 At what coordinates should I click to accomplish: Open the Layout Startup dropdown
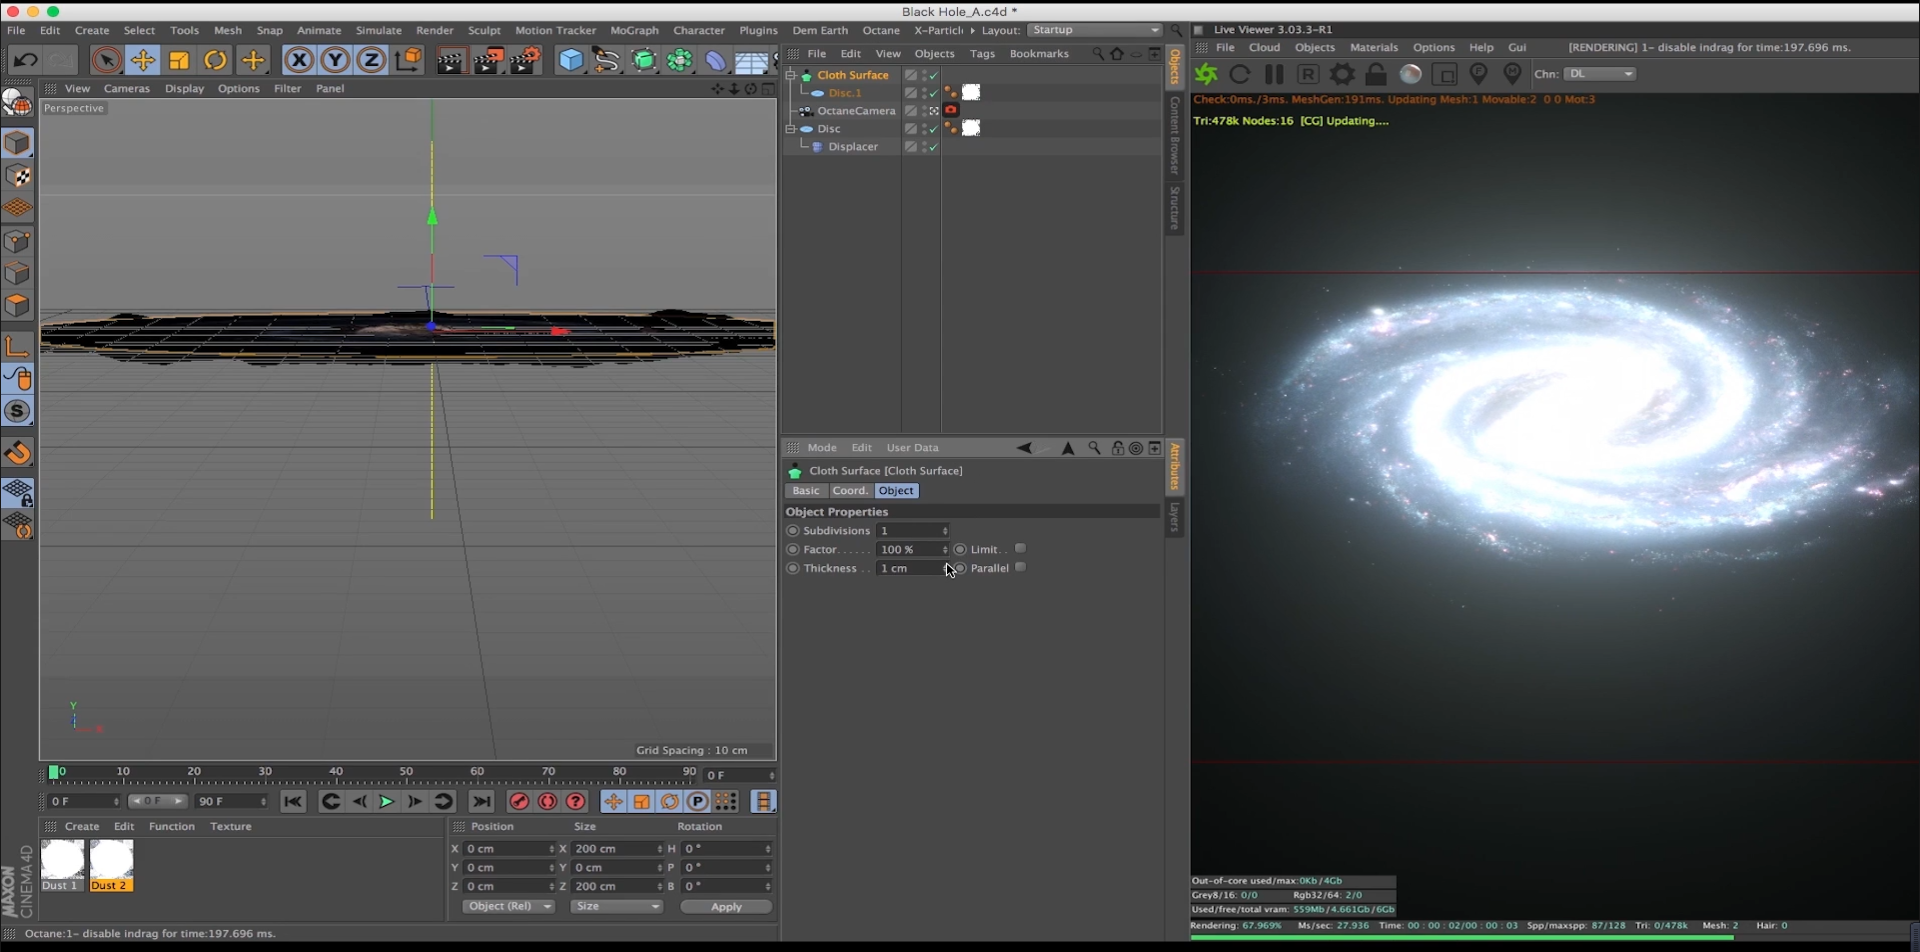(x=1095, y=30)
